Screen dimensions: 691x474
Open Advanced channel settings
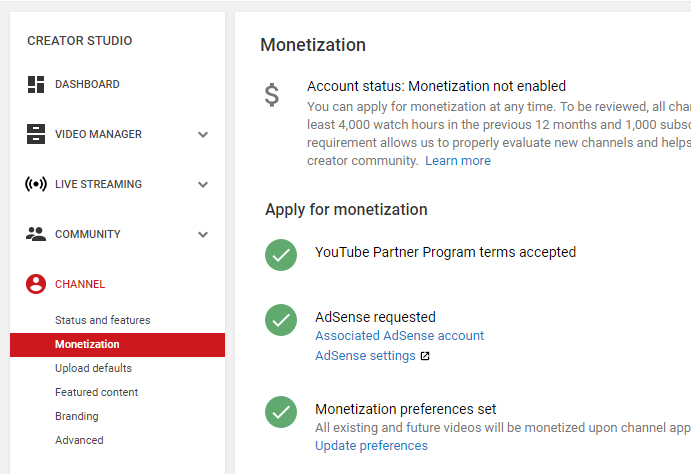79,440
